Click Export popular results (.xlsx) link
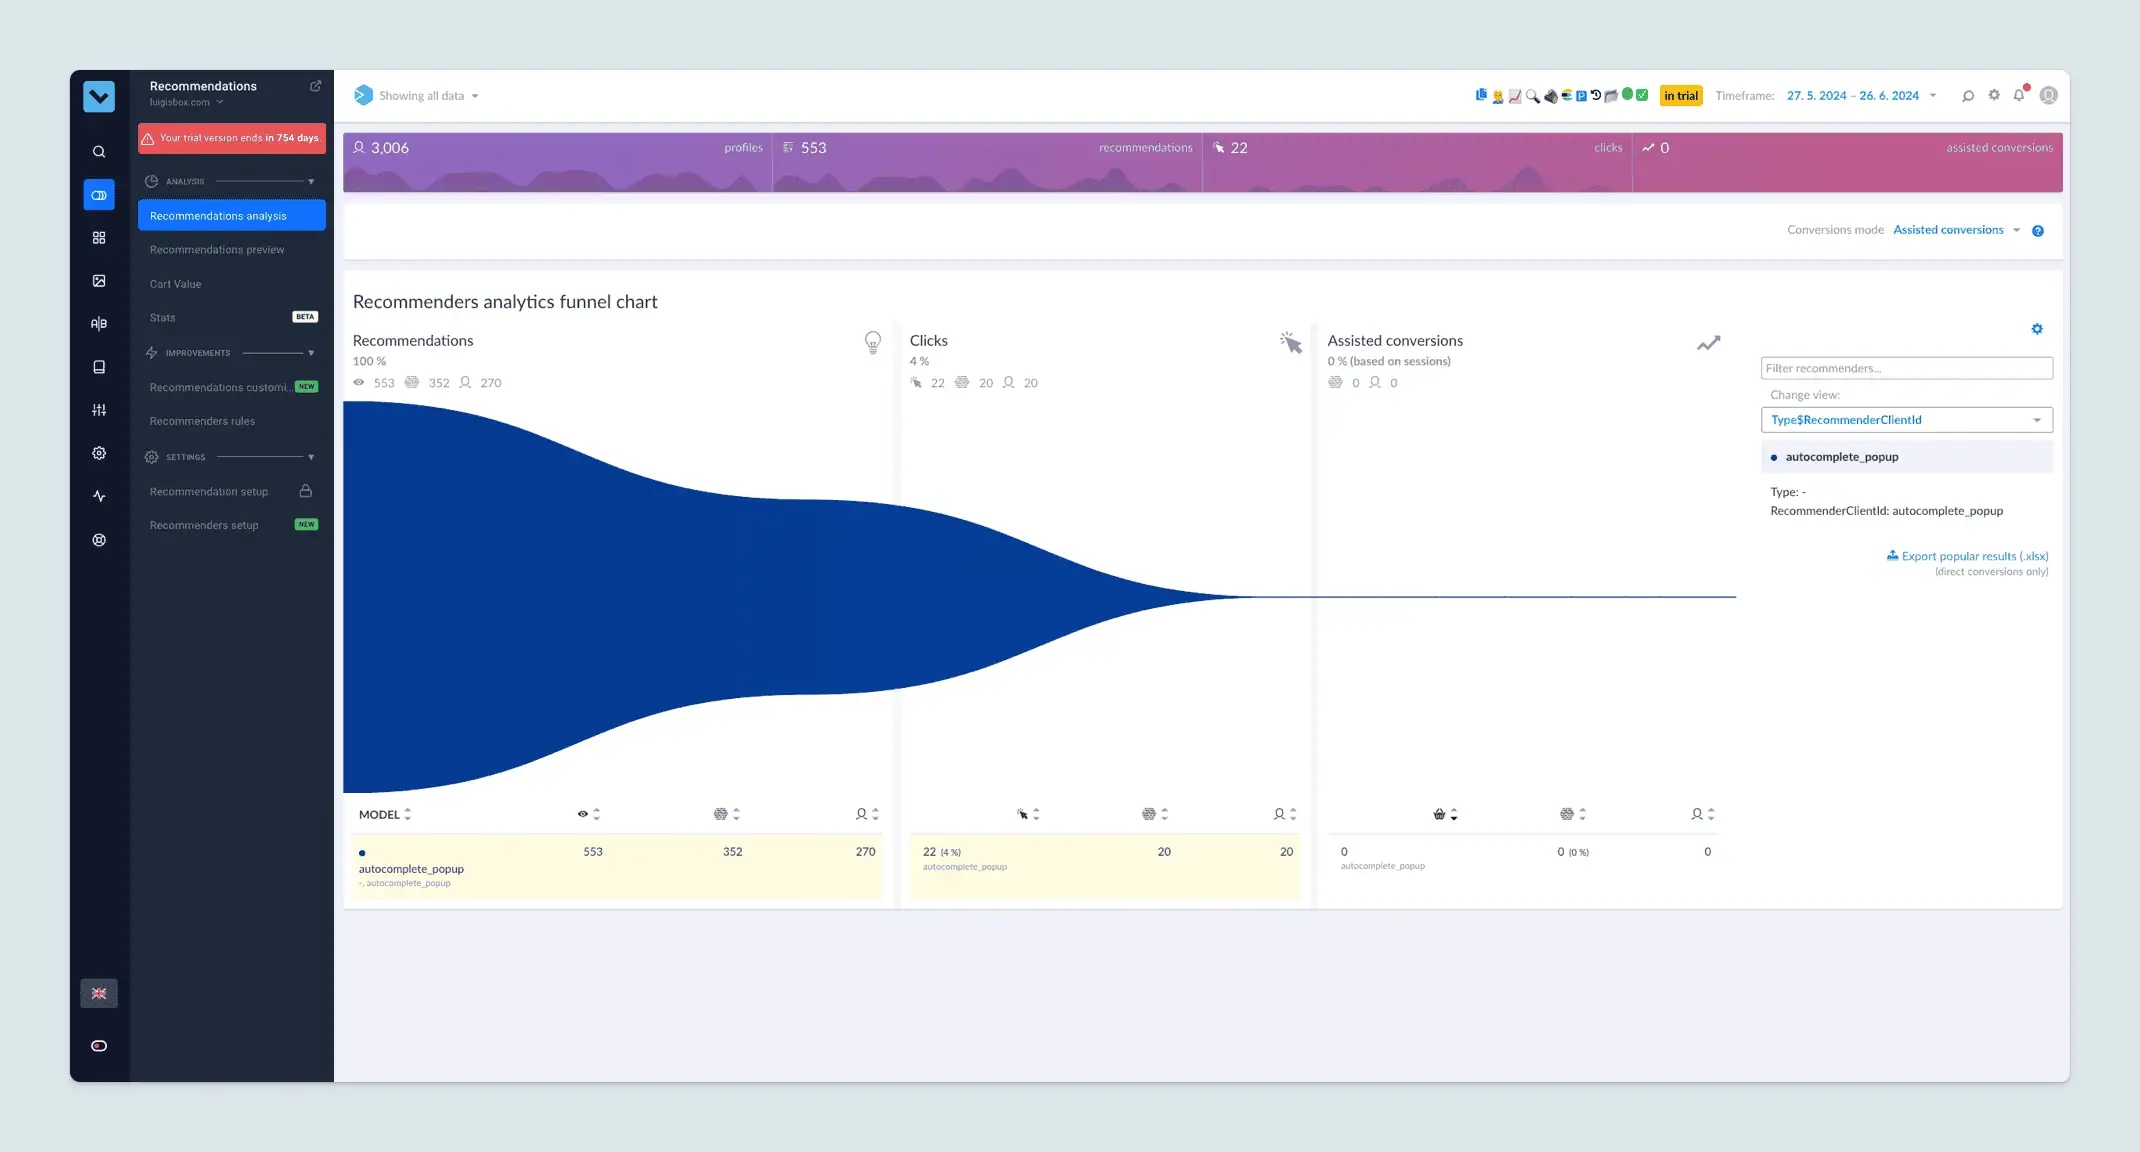 coord(1967,556)
